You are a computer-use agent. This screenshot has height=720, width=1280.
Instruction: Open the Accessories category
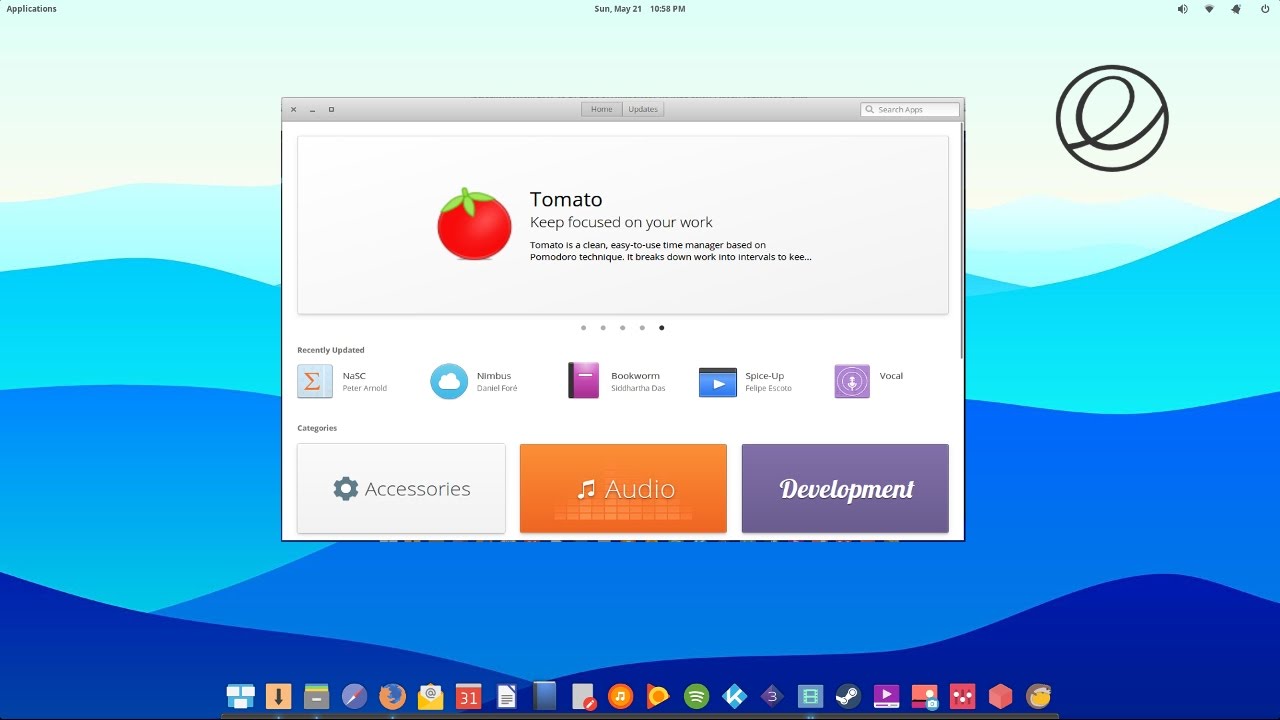(401, 488)
